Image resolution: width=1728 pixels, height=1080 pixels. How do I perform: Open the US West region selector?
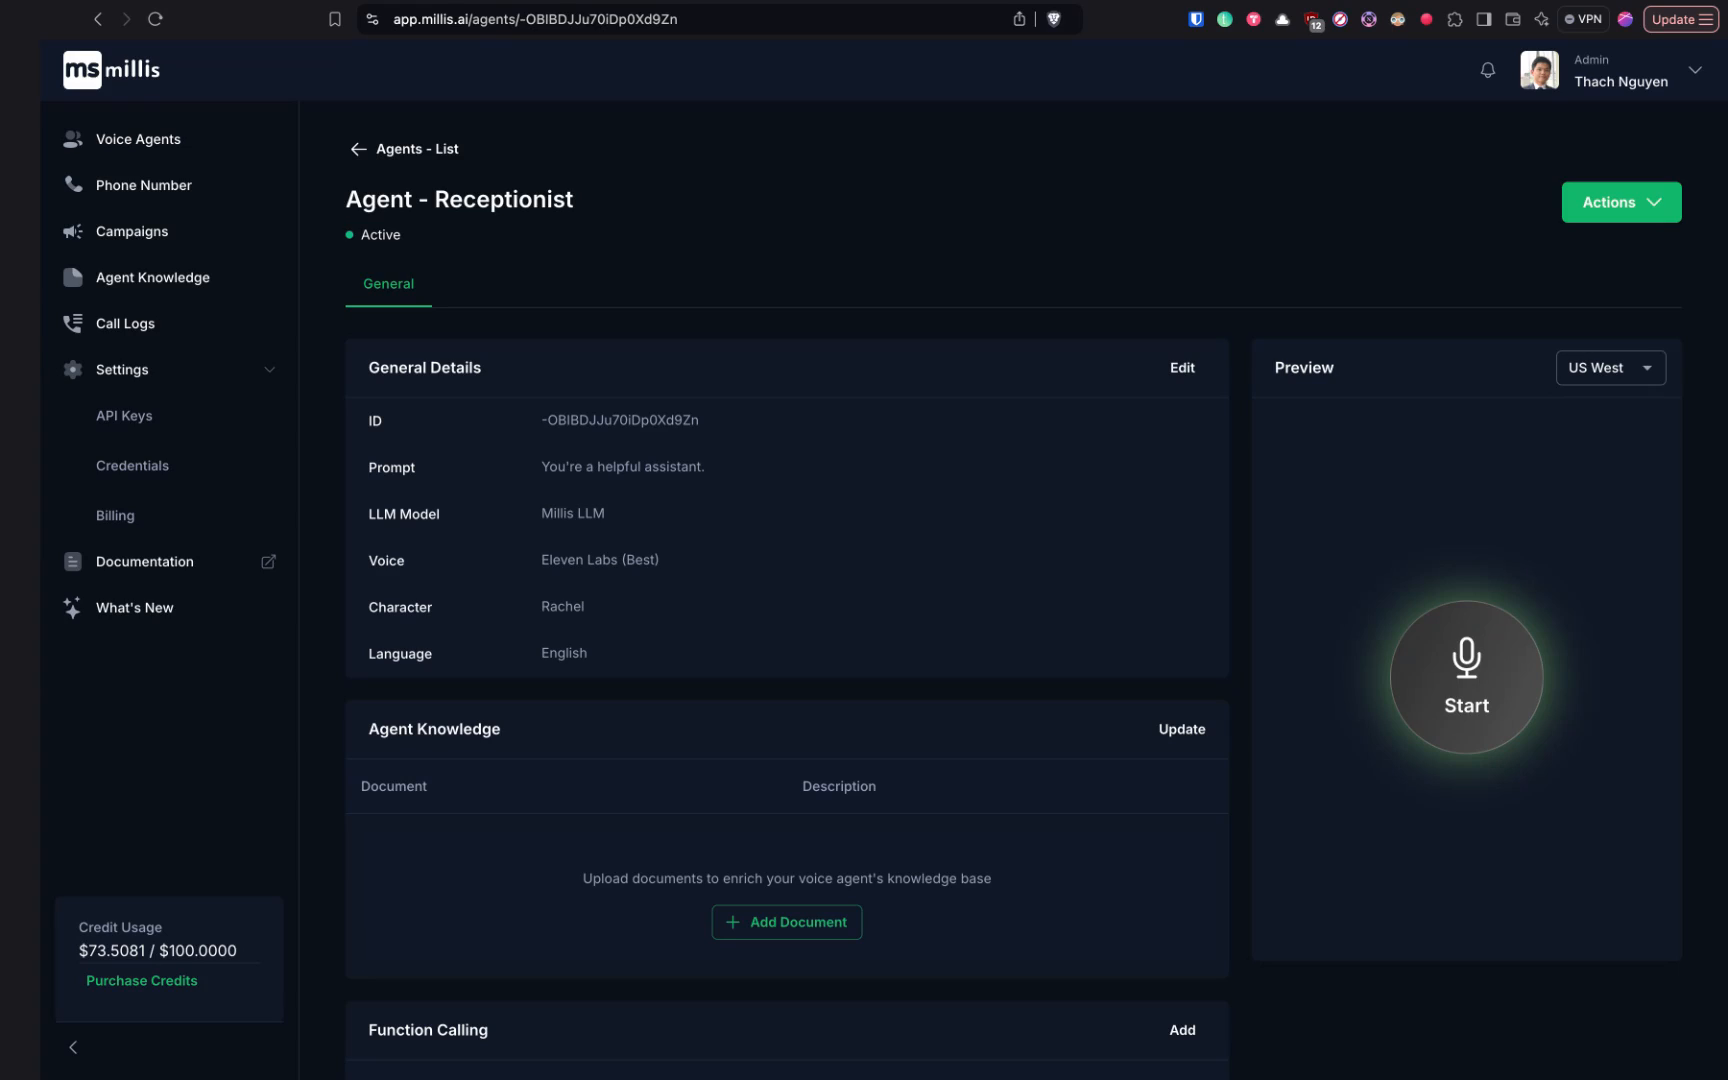[1610, 367]
